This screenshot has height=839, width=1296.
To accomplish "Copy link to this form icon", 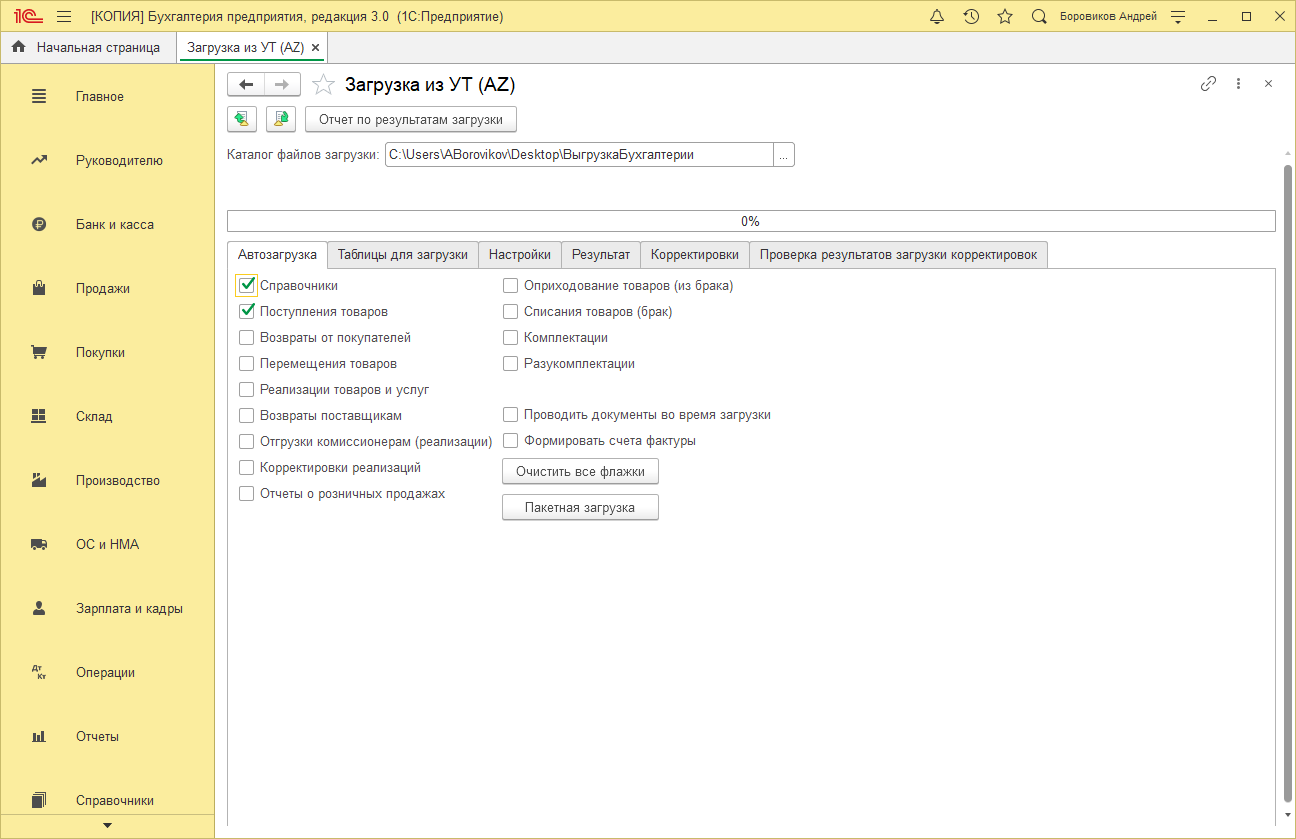I will 1208,84.
